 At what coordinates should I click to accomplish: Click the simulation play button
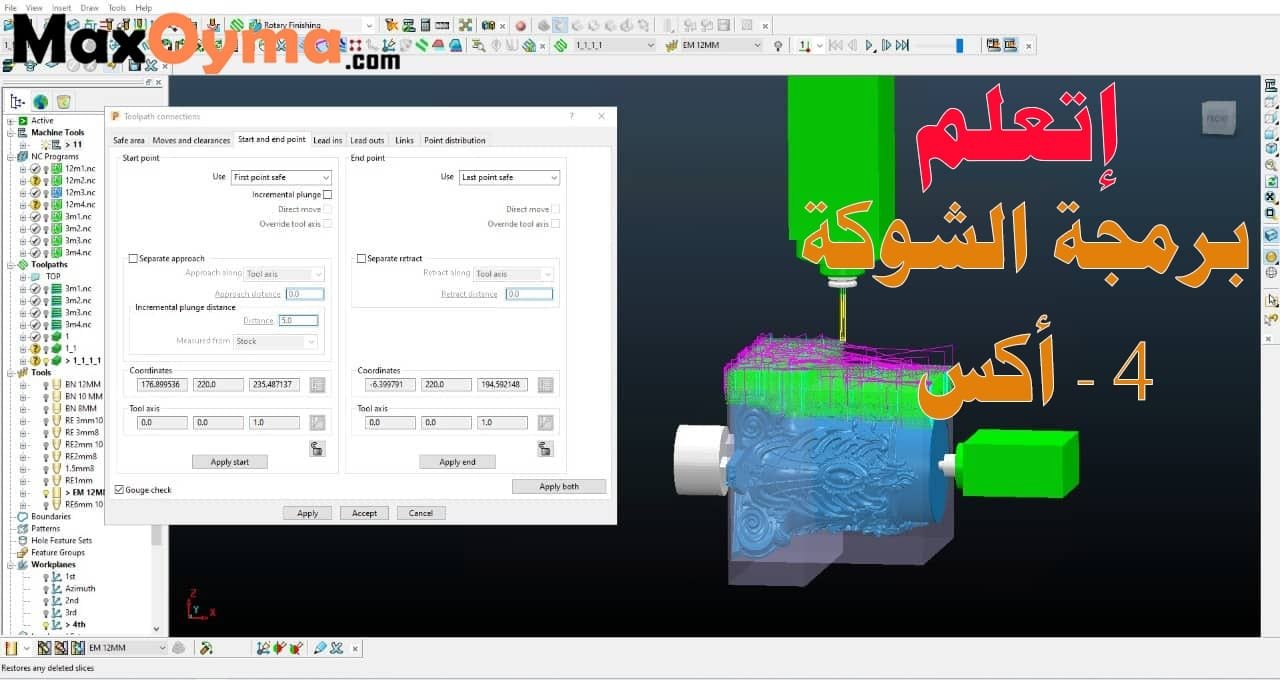tap(870, 45)
